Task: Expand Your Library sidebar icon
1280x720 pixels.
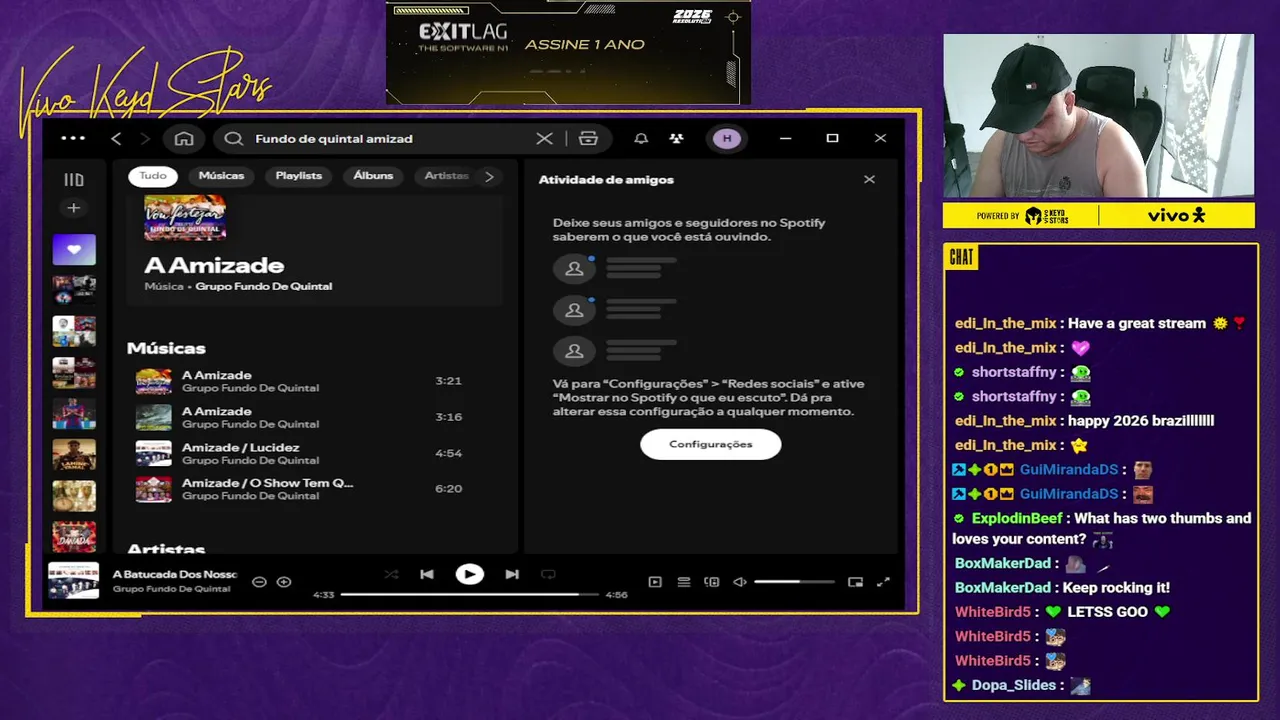Action: (x=74, y=180)
